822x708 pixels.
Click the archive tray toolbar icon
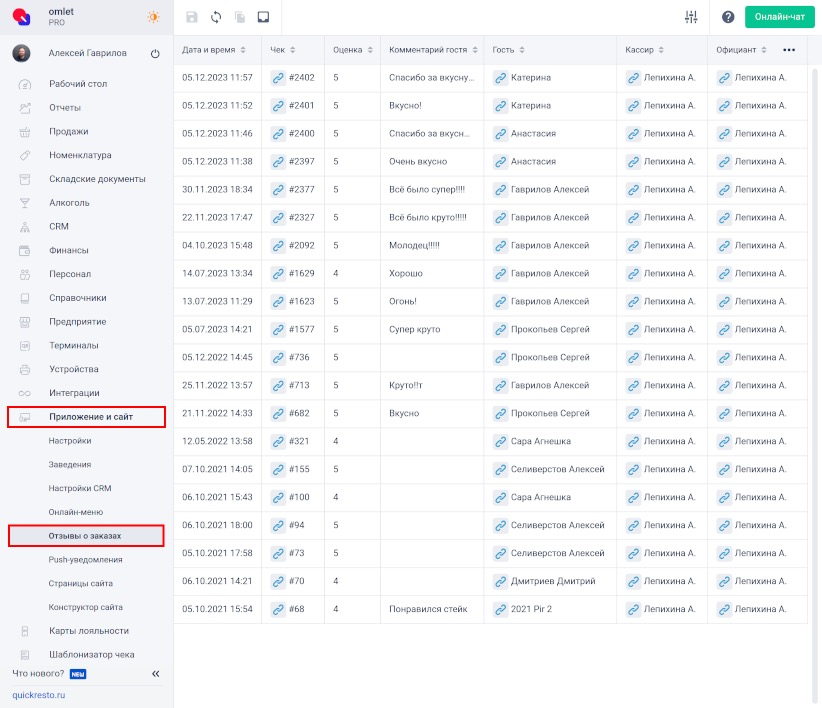click(x=263, y=17)
